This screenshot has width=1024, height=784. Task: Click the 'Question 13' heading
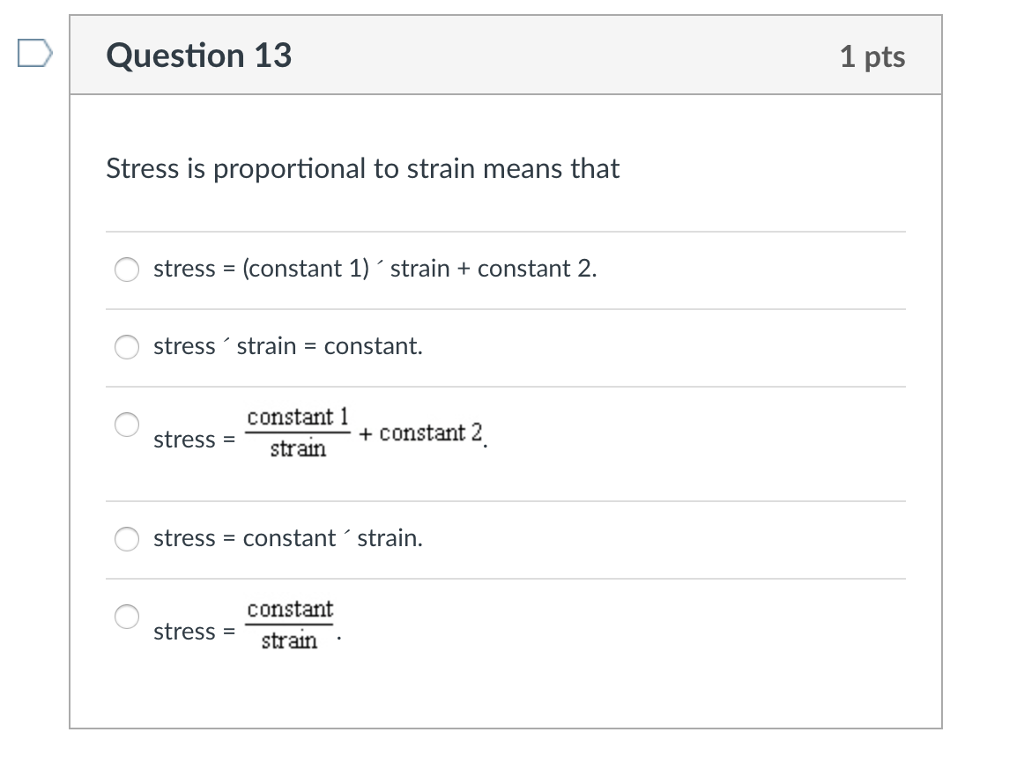point(198,55)
